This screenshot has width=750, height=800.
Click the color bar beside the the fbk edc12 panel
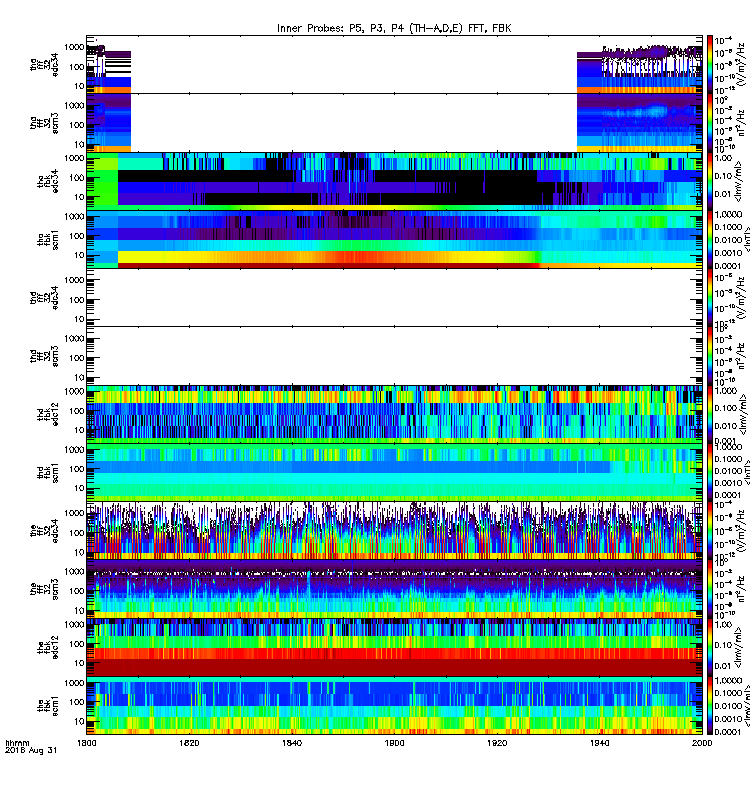tap(710, 647)
